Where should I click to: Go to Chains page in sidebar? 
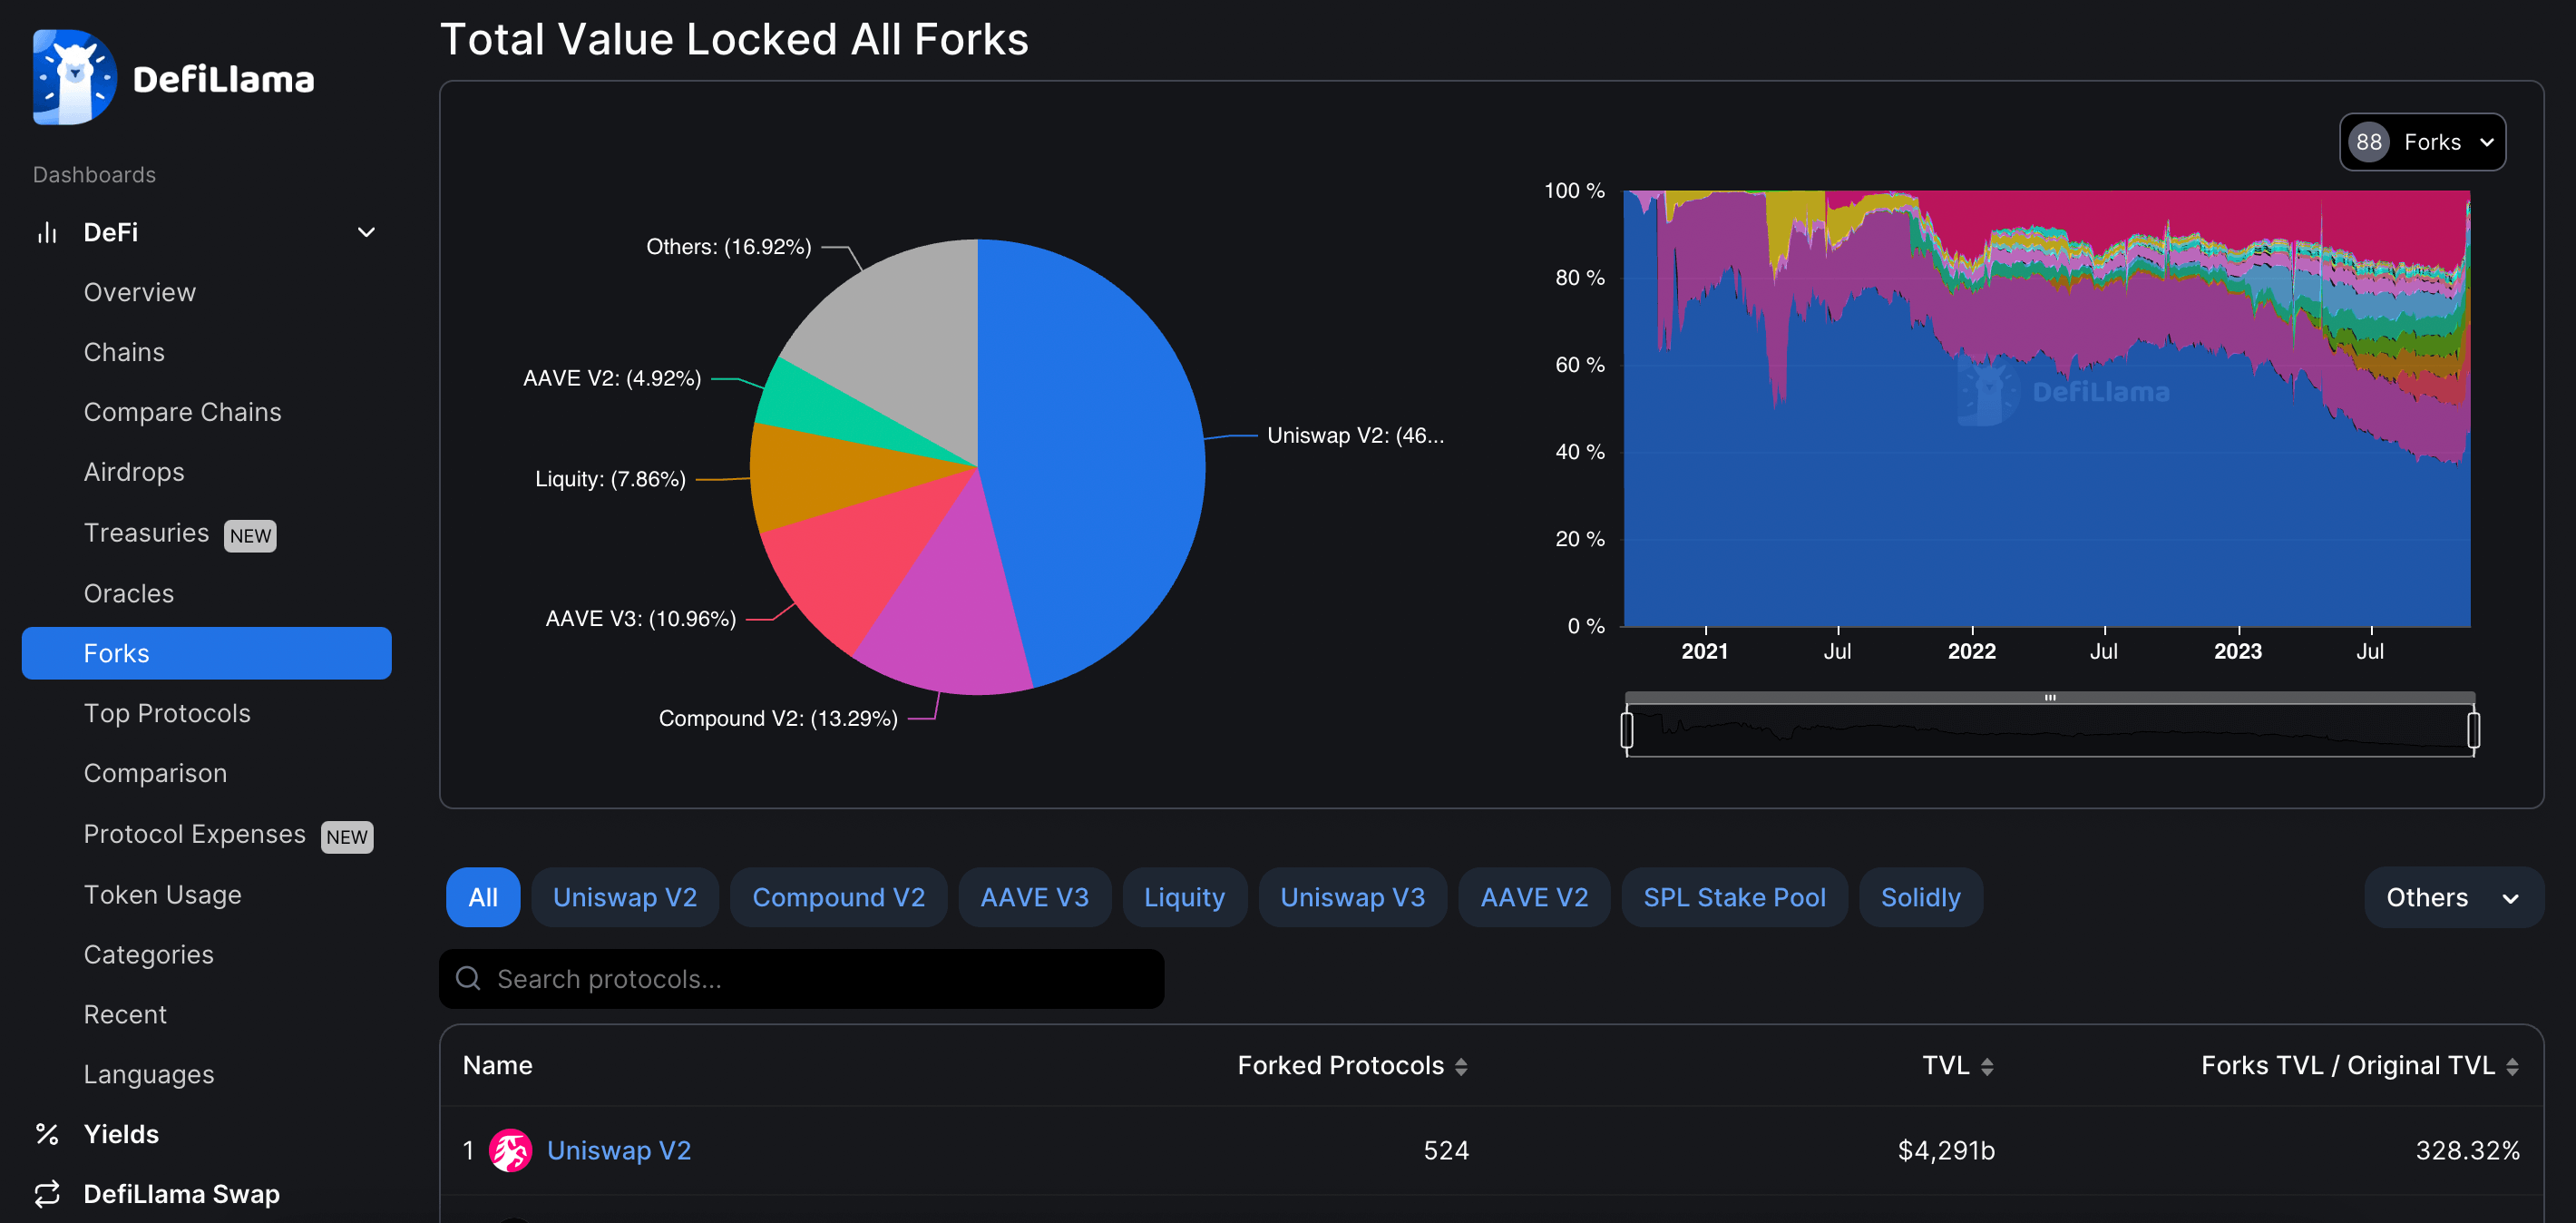[x=124, y=352]
